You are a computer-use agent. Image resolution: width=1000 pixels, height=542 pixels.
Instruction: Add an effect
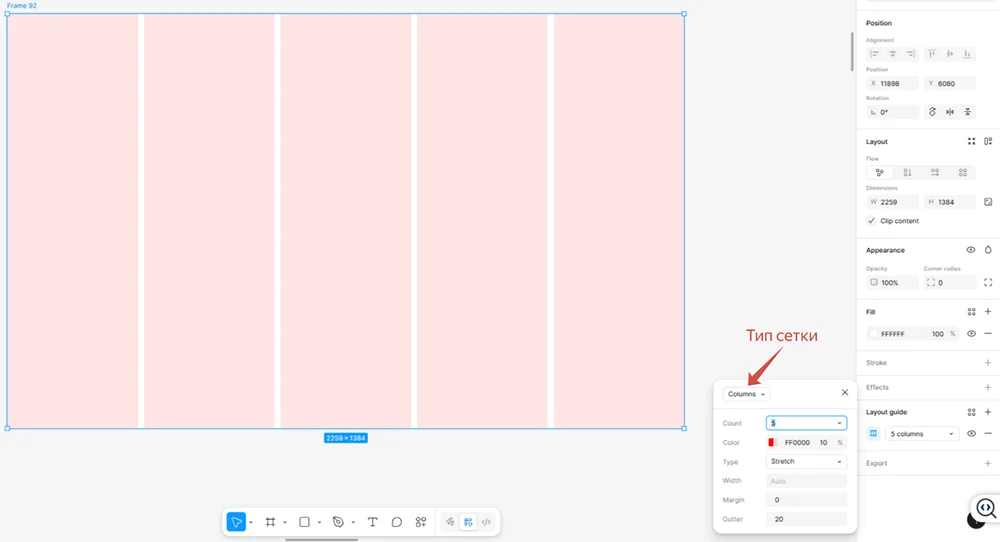coord(988,387)
